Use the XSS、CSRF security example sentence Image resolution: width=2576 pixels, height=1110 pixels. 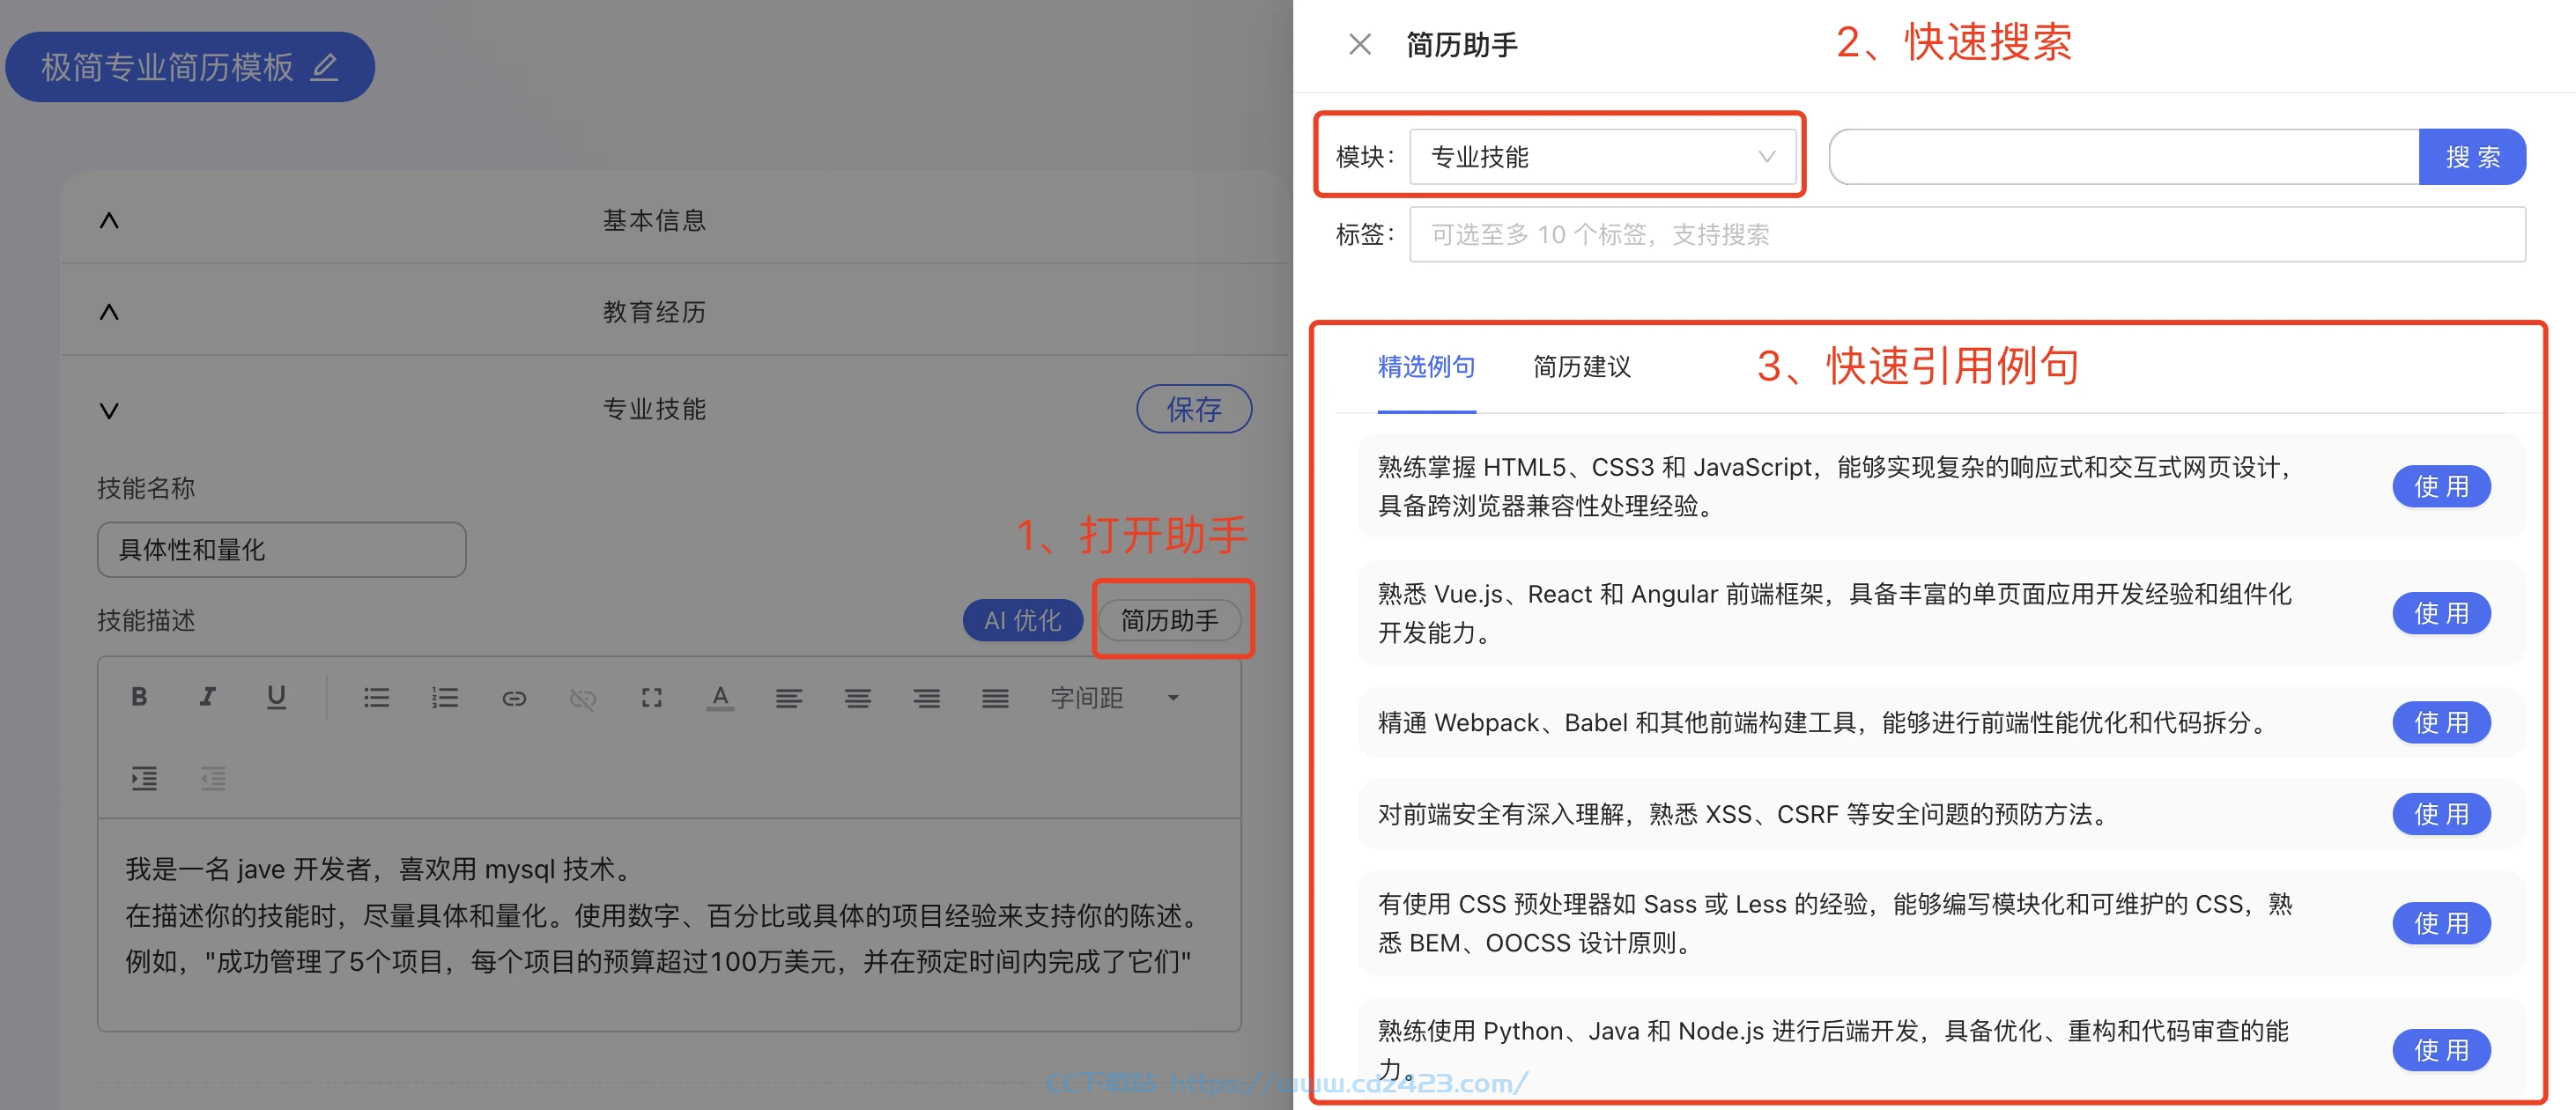coord(2441,814)
